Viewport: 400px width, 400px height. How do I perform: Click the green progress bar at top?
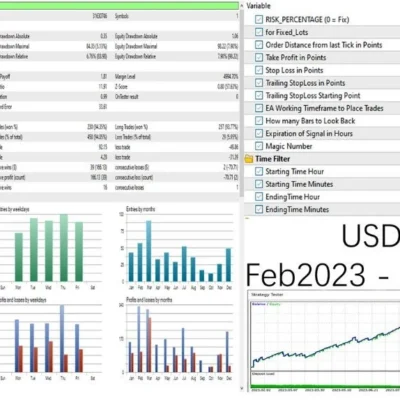click(x=119, y=6)
